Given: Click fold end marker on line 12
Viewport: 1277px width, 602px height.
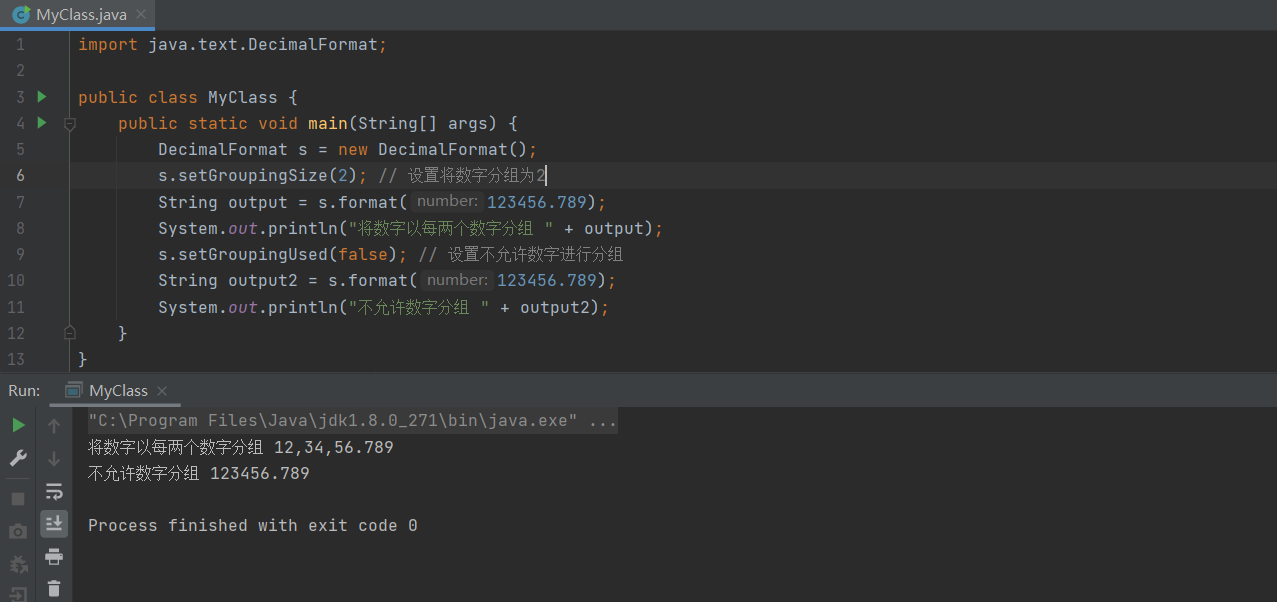Looking at the screenshot, I should pos(70,332).
